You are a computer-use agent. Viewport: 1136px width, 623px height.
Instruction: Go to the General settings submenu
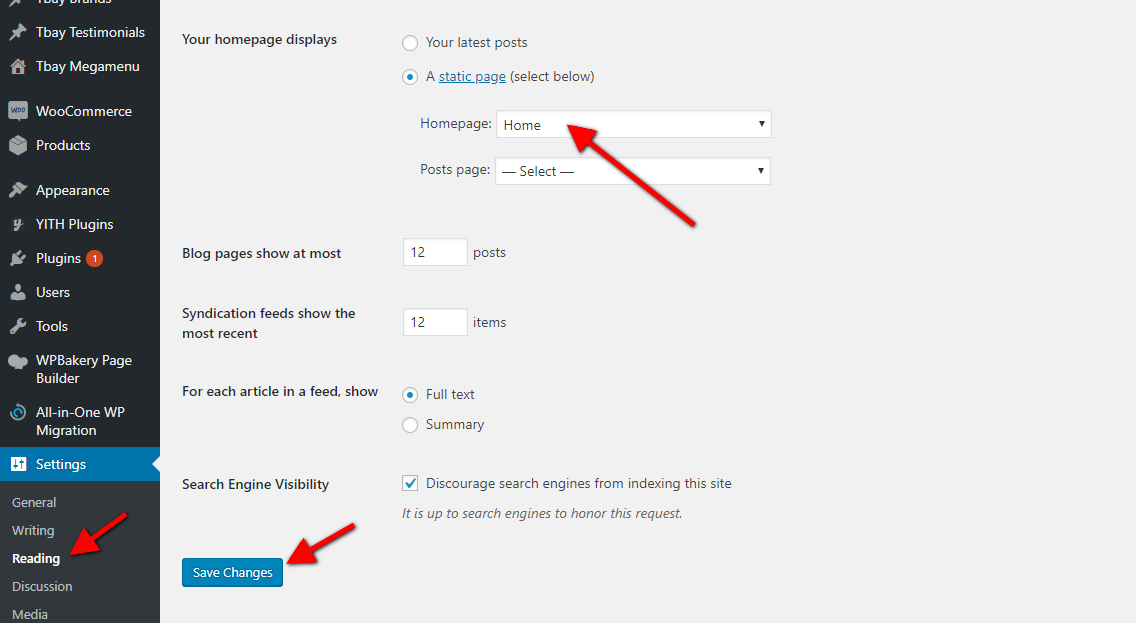pos(34,502)
